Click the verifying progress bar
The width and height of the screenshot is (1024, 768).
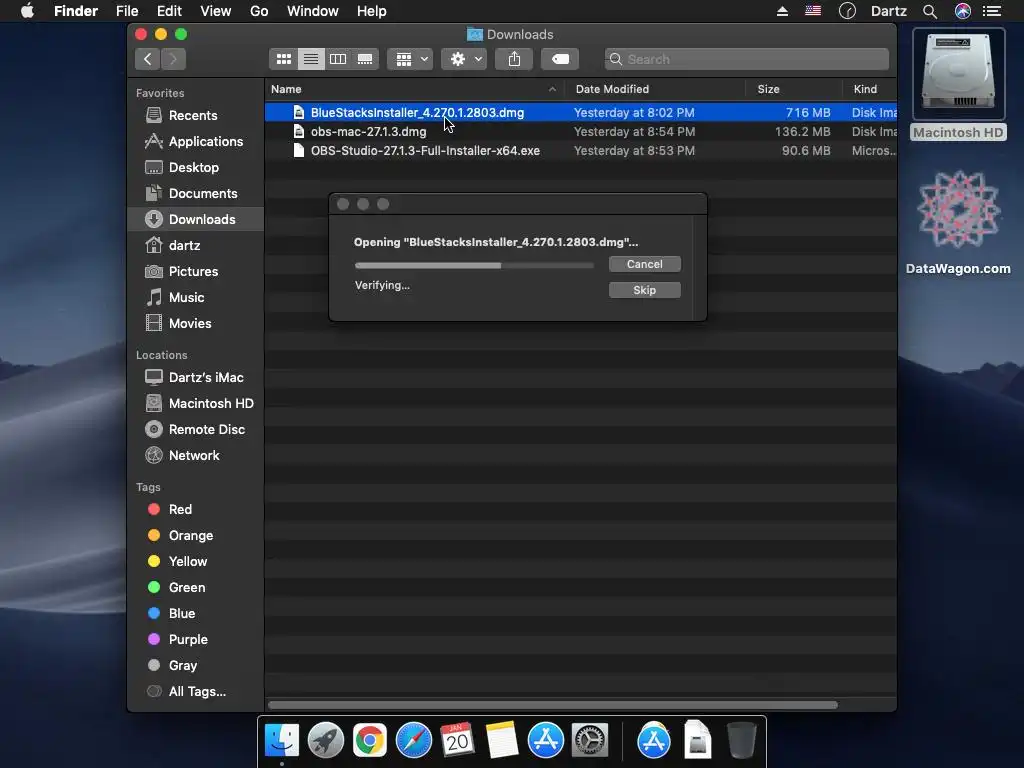coord(474,266)
